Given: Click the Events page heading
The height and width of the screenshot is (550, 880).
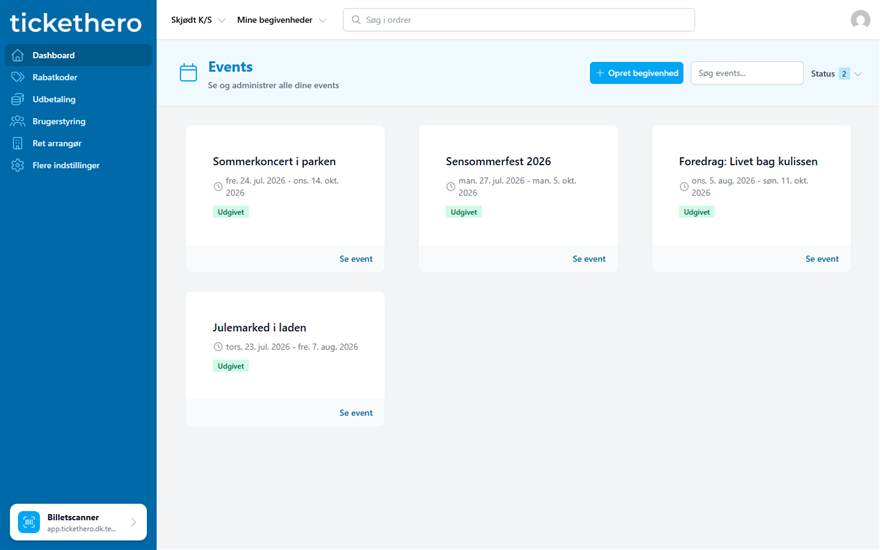Looking at the screenshot, I should (x=230, y=67).
